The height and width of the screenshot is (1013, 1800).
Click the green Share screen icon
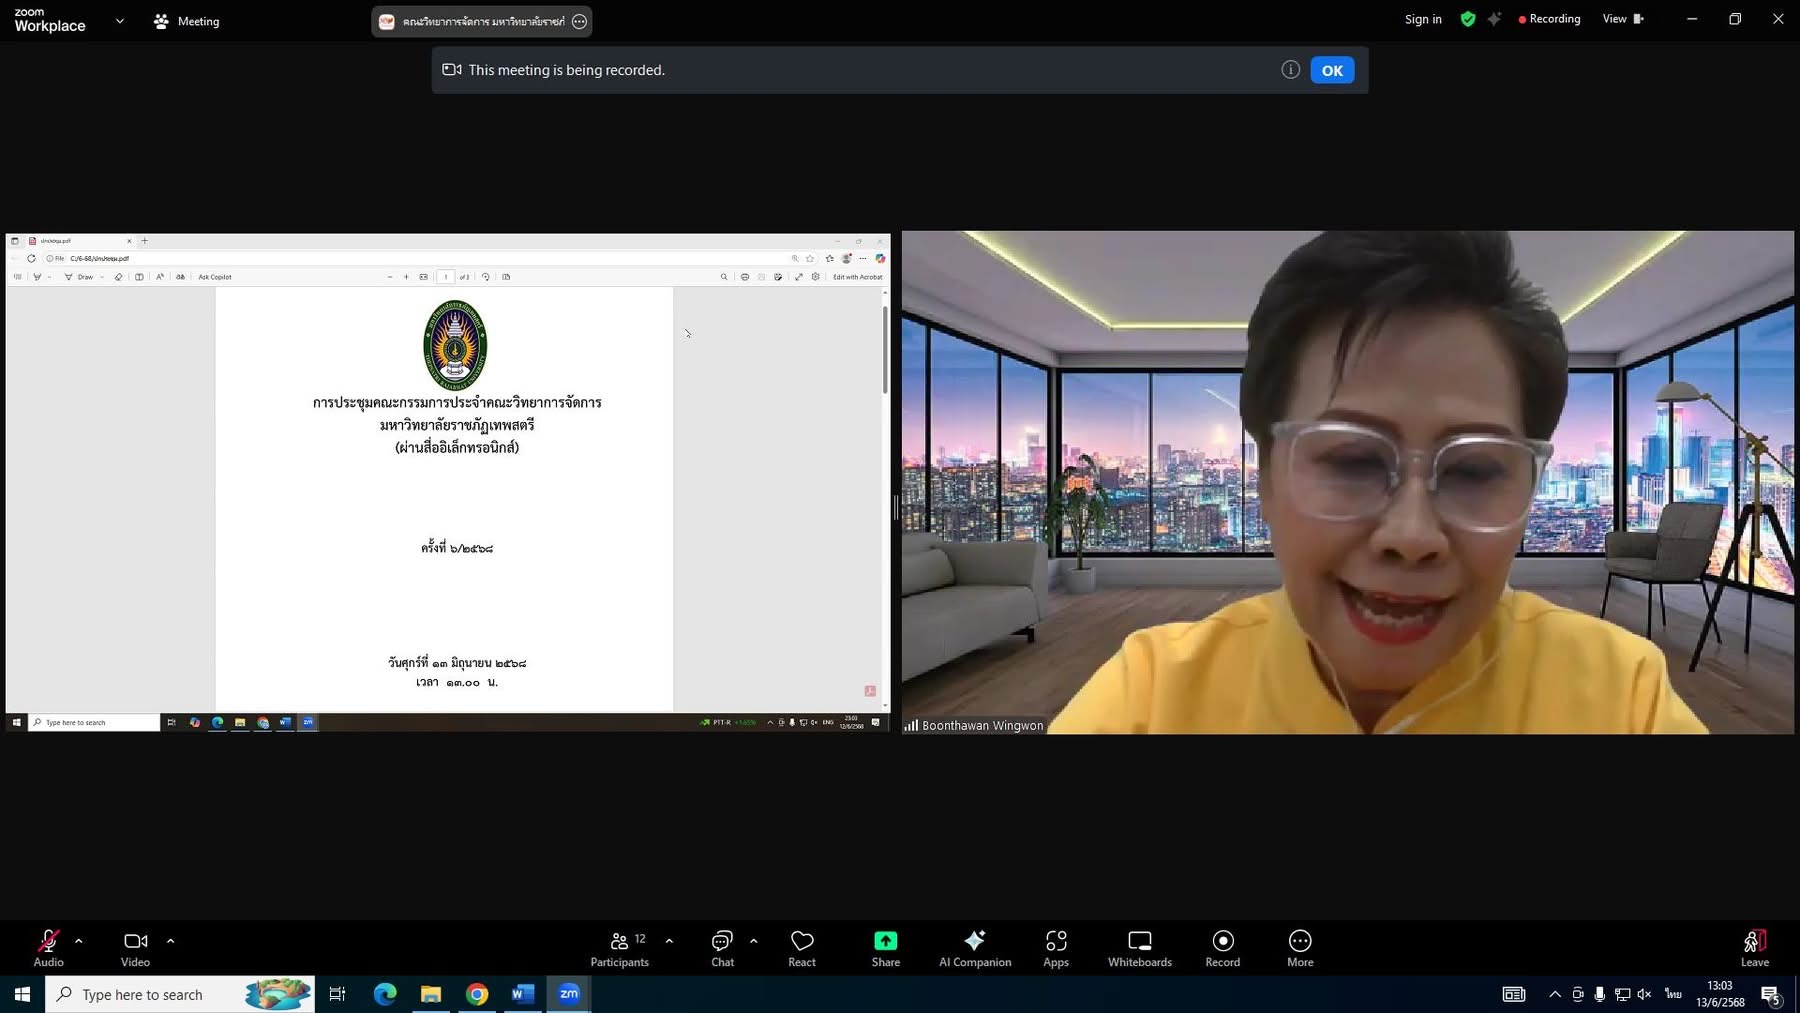885,941
